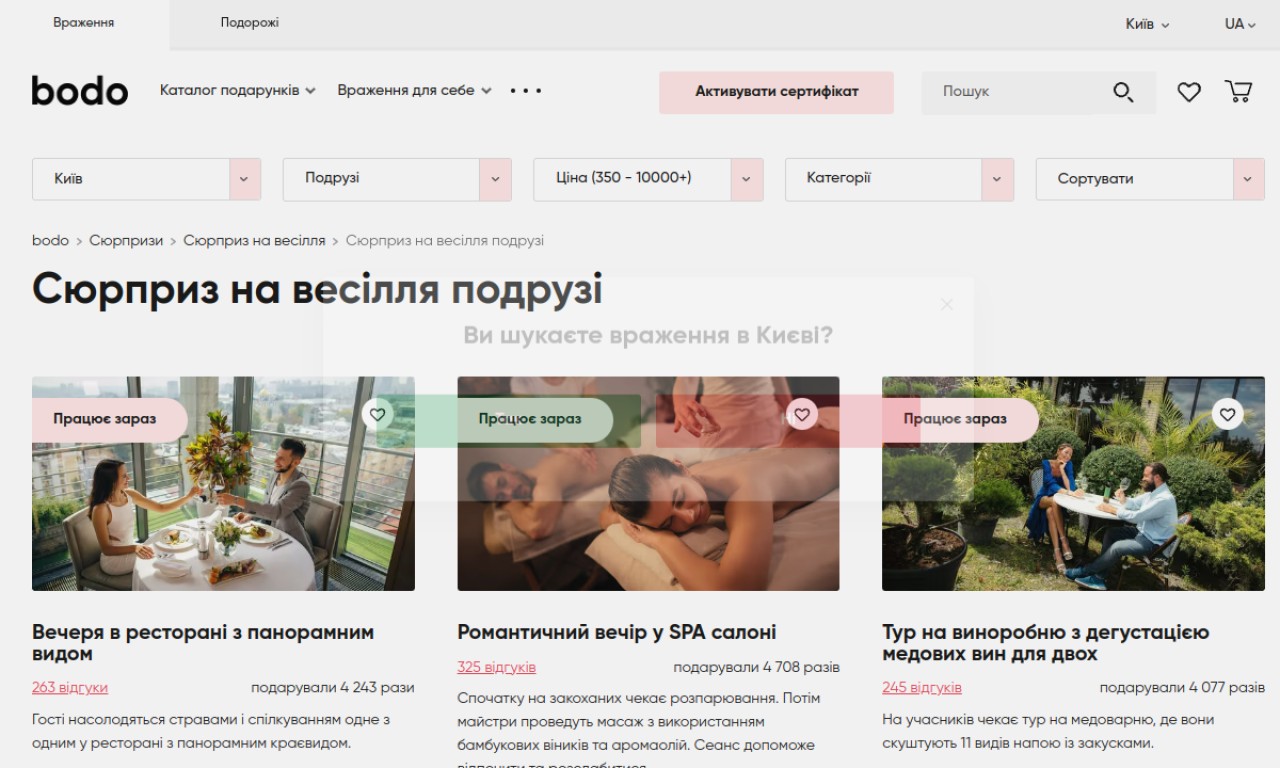
Task: Go to Сюрпризи breadcrumb
Action: (126, 241)
